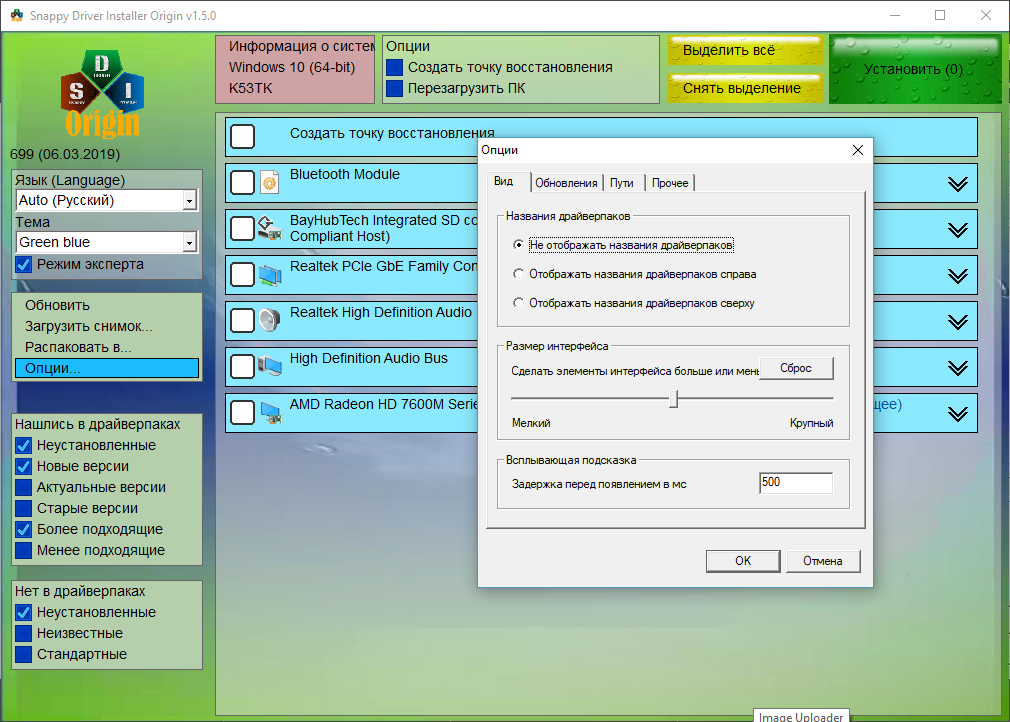Viewport: 1010px width, 722px height.
Task: Click the BayHubTech SD controller device icon
Action: coord(270,229)
